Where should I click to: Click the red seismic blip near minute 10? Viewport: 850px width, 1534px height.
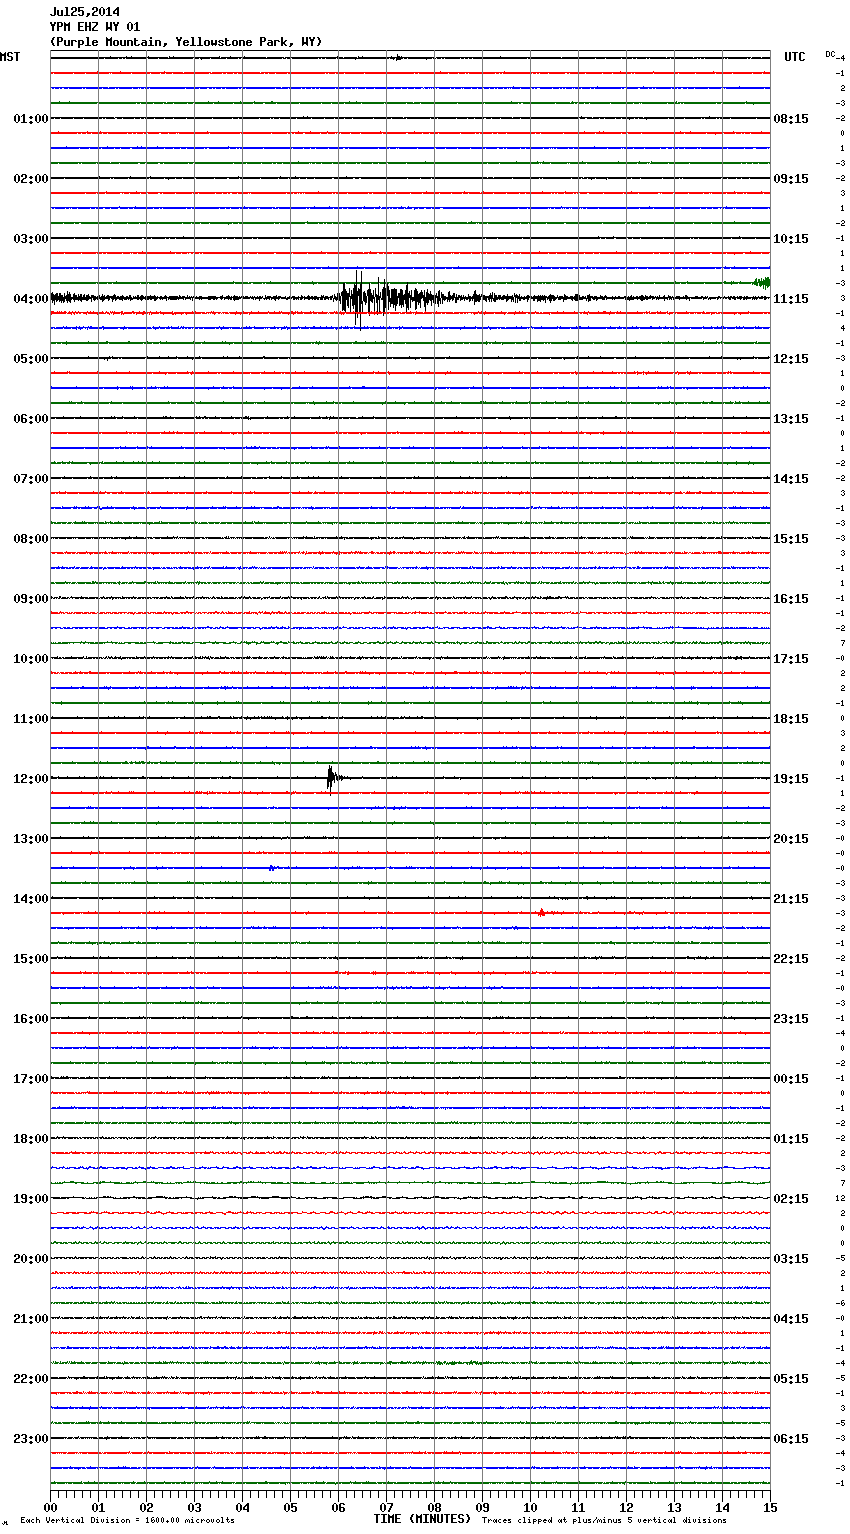pos(541,912)
